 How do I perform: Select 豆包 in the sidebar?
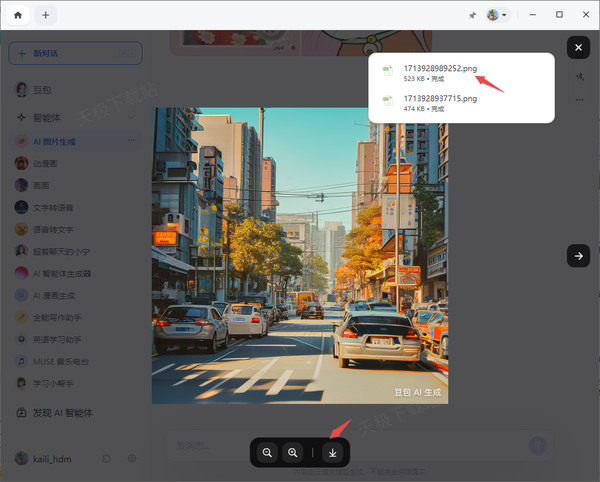pos(40,89)
